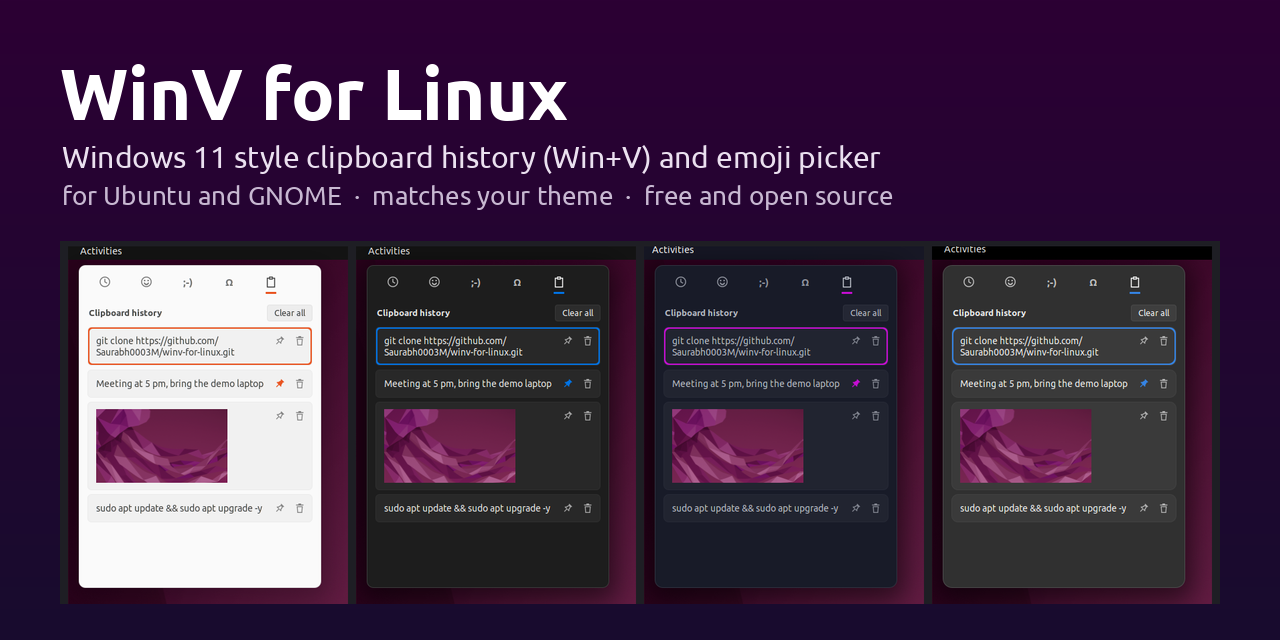Open the omega symbols tab in the purple-accent panel
This screenshot has height=640, width=1280.
(x=805, y=284)
